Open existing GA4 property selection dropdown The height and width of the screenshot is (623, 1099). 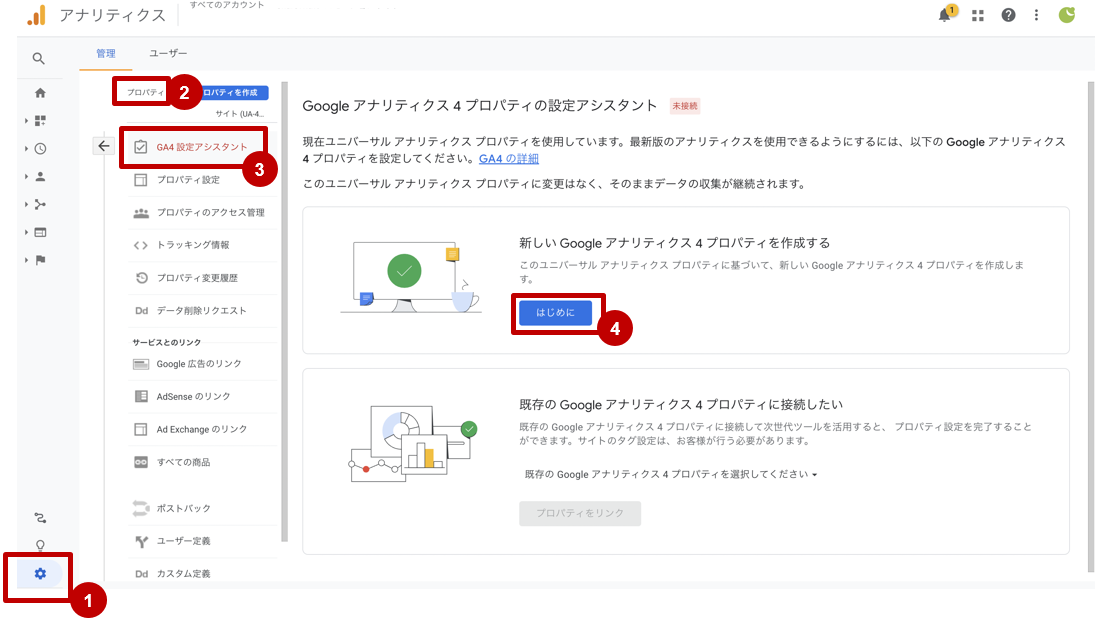point(670,474)
